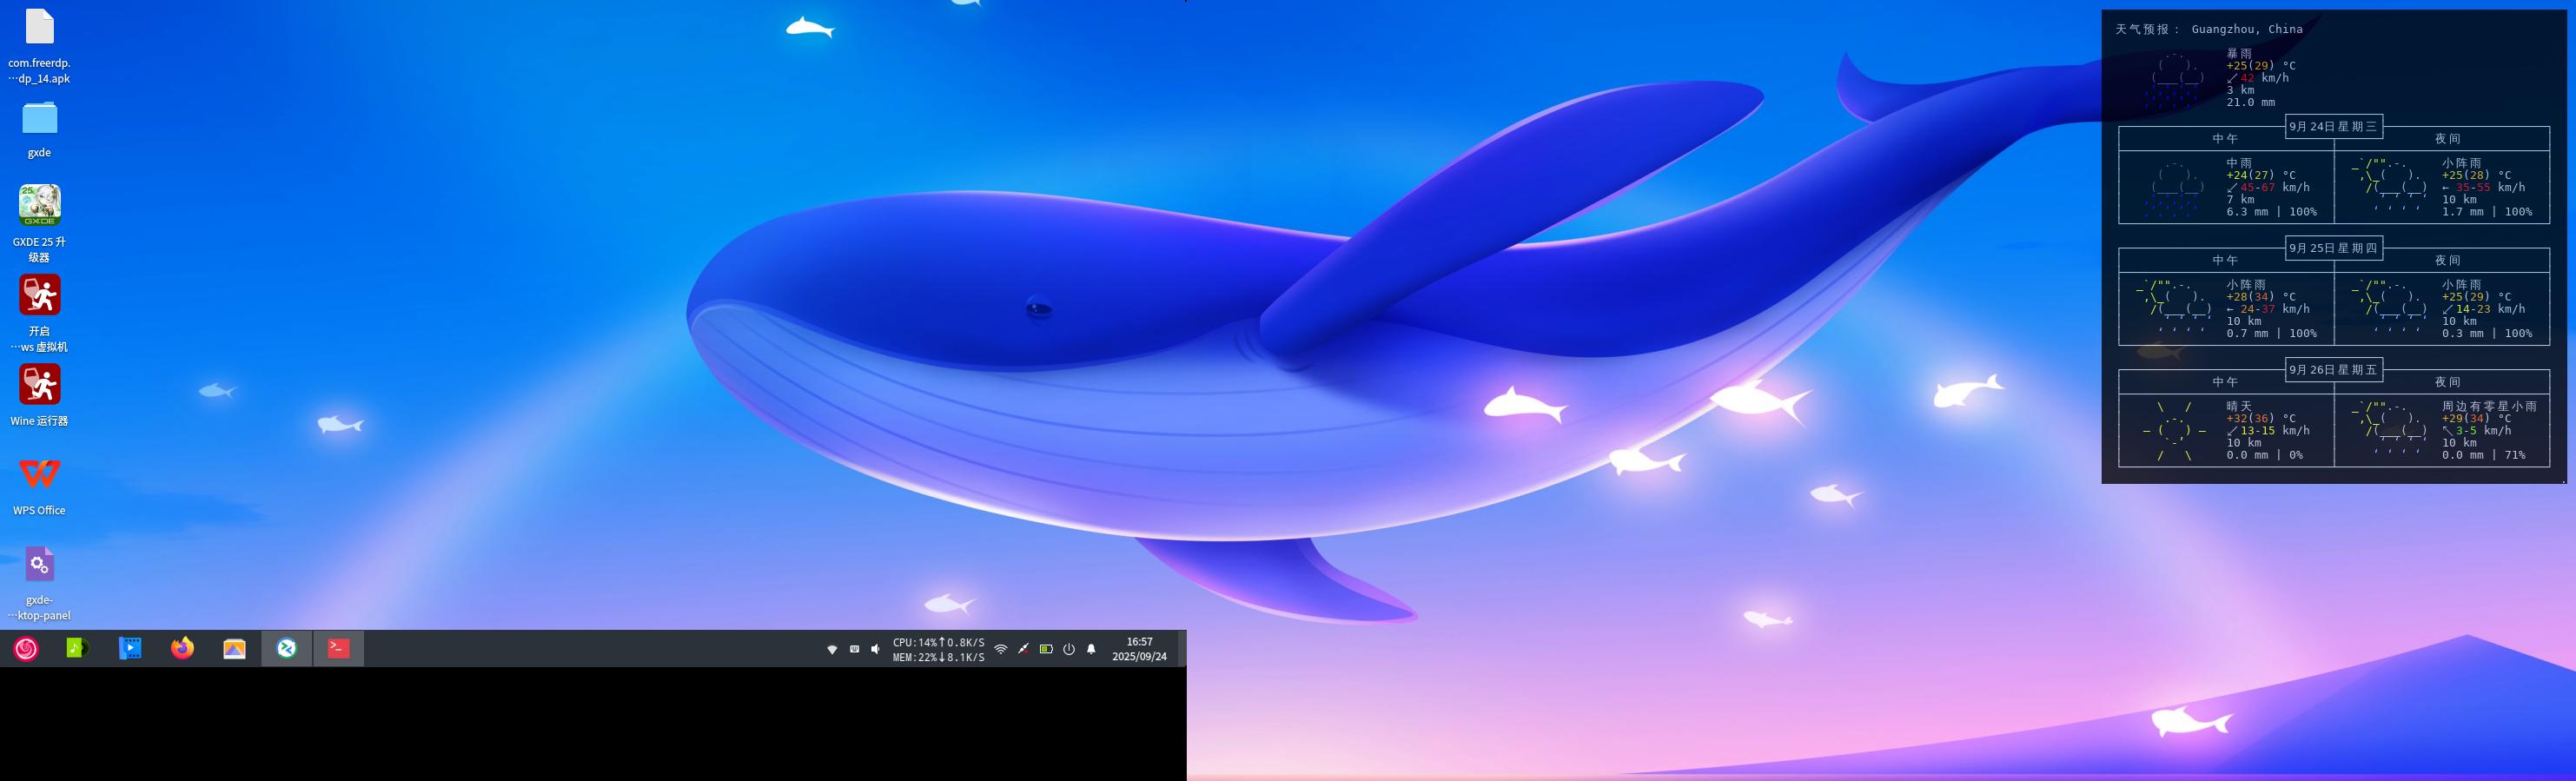
Task: Open the Wi-Fi network tray icon
Action: point(1001,650)
